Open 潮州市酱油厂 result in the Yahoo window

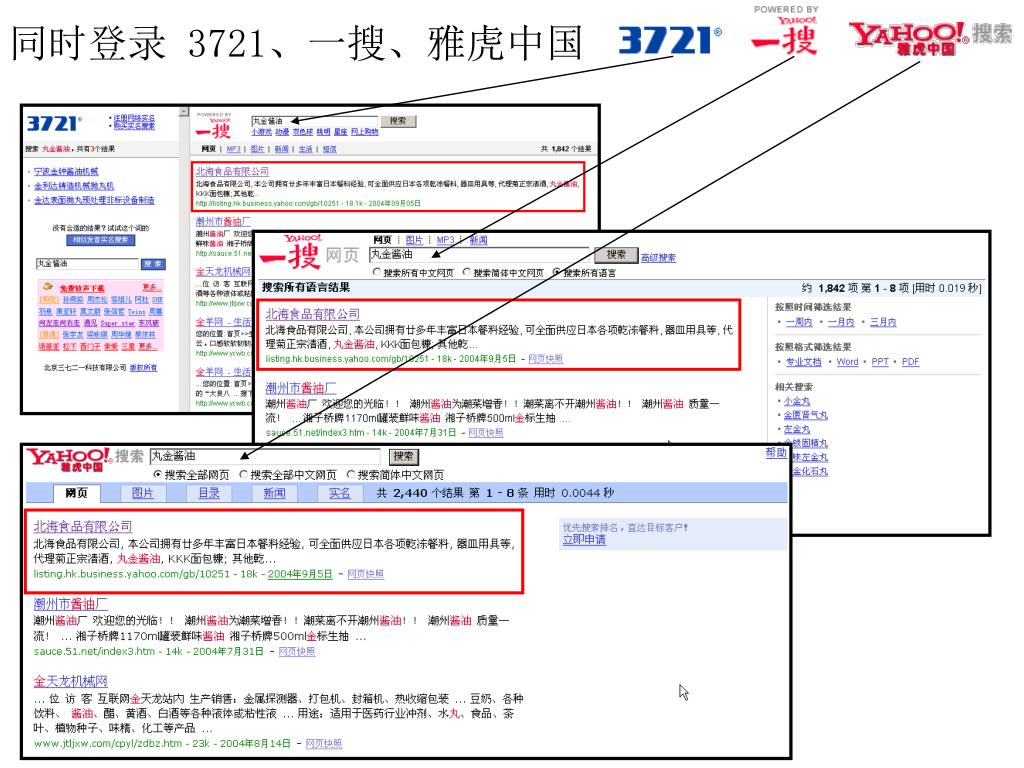[x=71, y=603]
